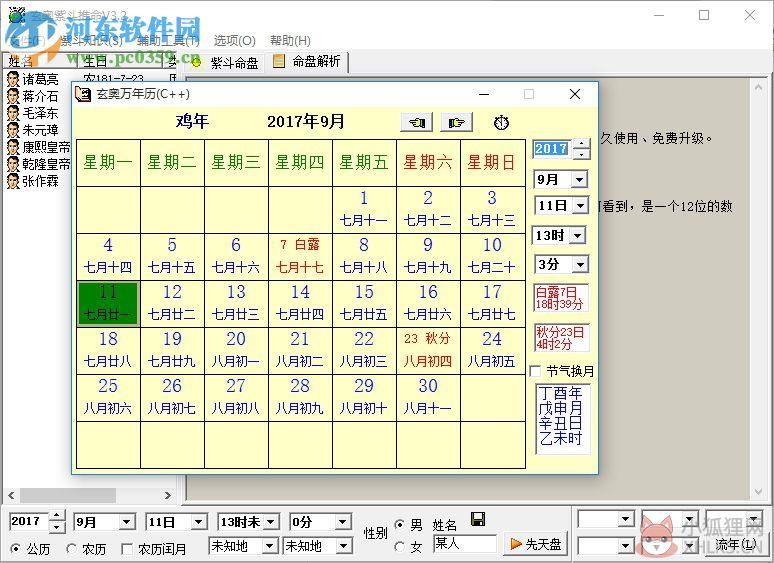Click the 命盘解析 tab book icon
This screenshot has height=563, width=774.
tap(279, 61)
